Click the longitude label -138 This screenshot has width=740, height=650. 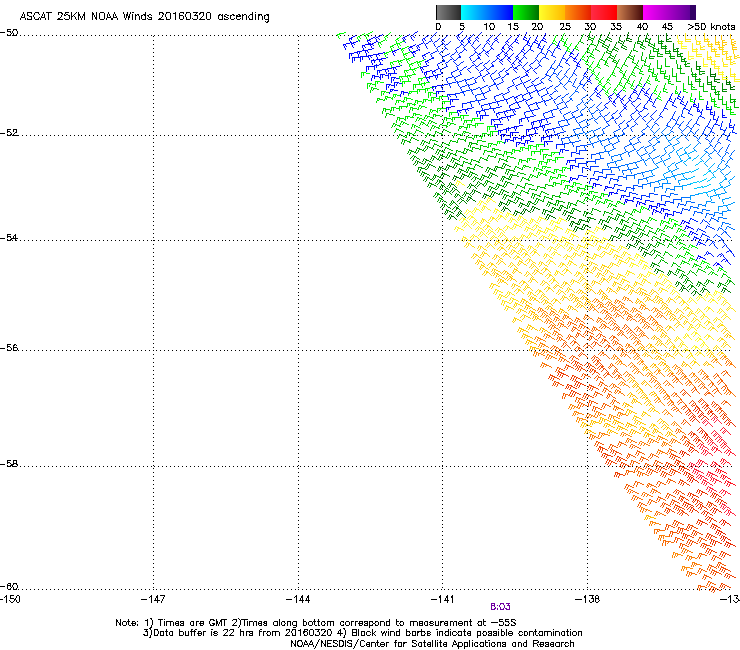tap(588, 599)
